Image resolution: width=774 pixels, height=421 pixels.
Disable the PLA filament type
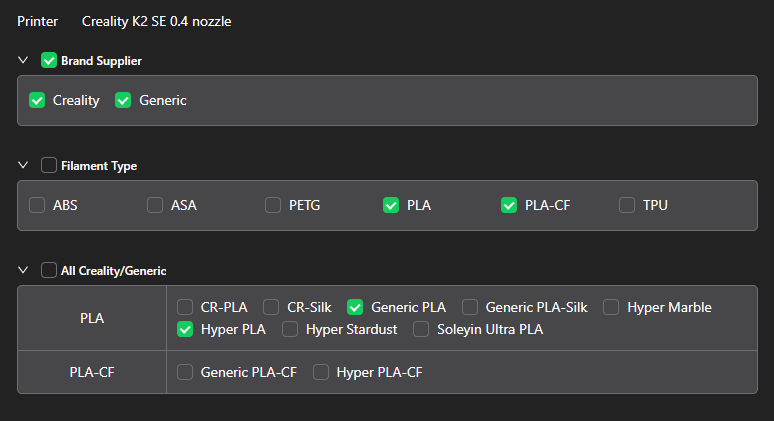tap(391, 205)
